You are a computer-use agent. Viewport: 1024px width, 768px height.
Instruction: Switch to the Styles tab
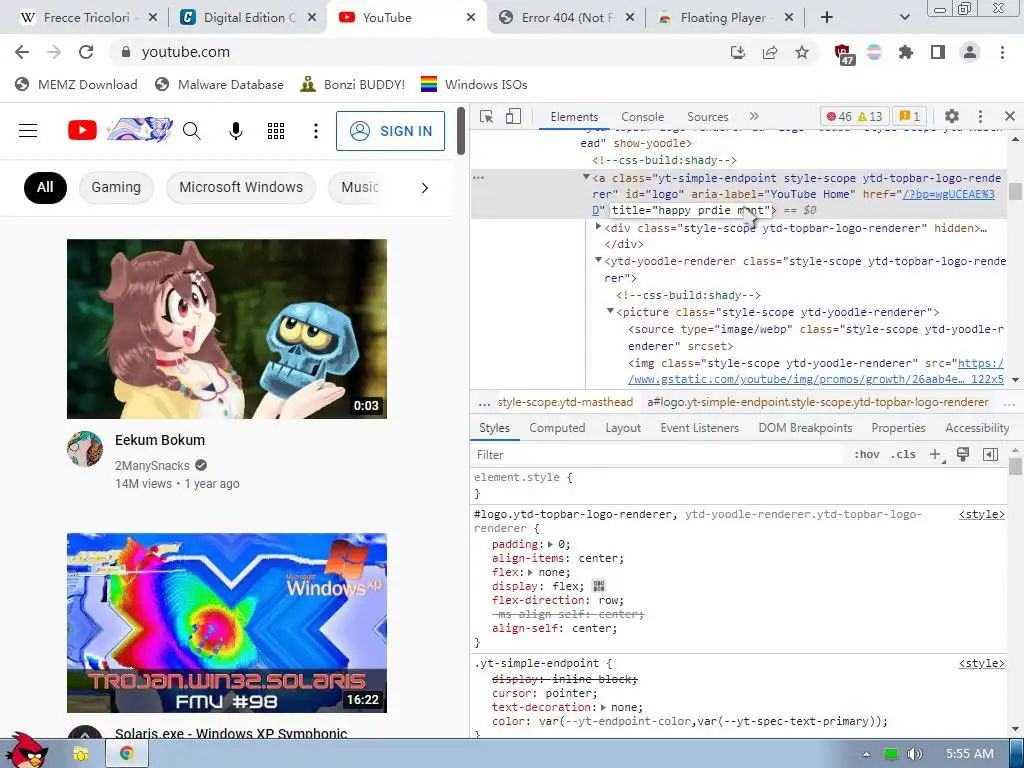tap(494, 428)
